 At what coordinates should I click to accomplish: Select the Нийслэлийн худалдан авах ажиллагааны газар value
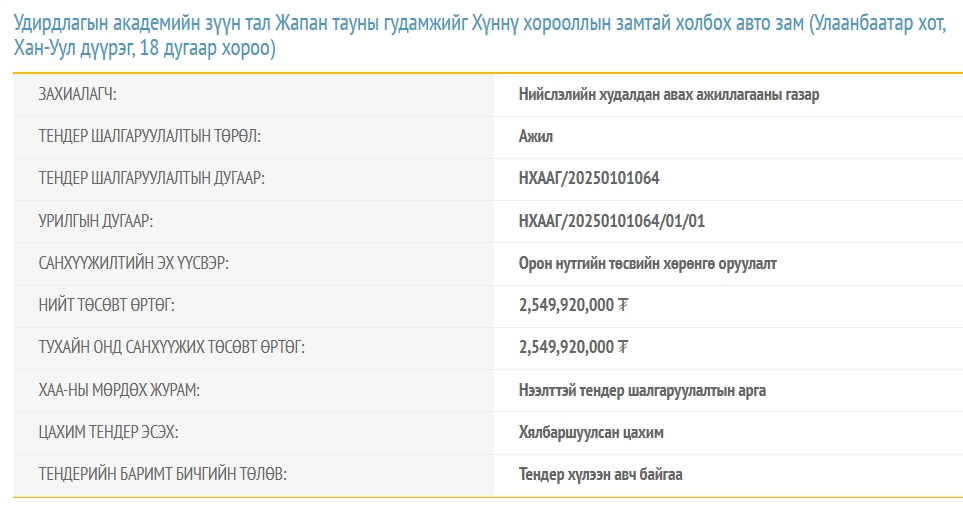point(669,95)
